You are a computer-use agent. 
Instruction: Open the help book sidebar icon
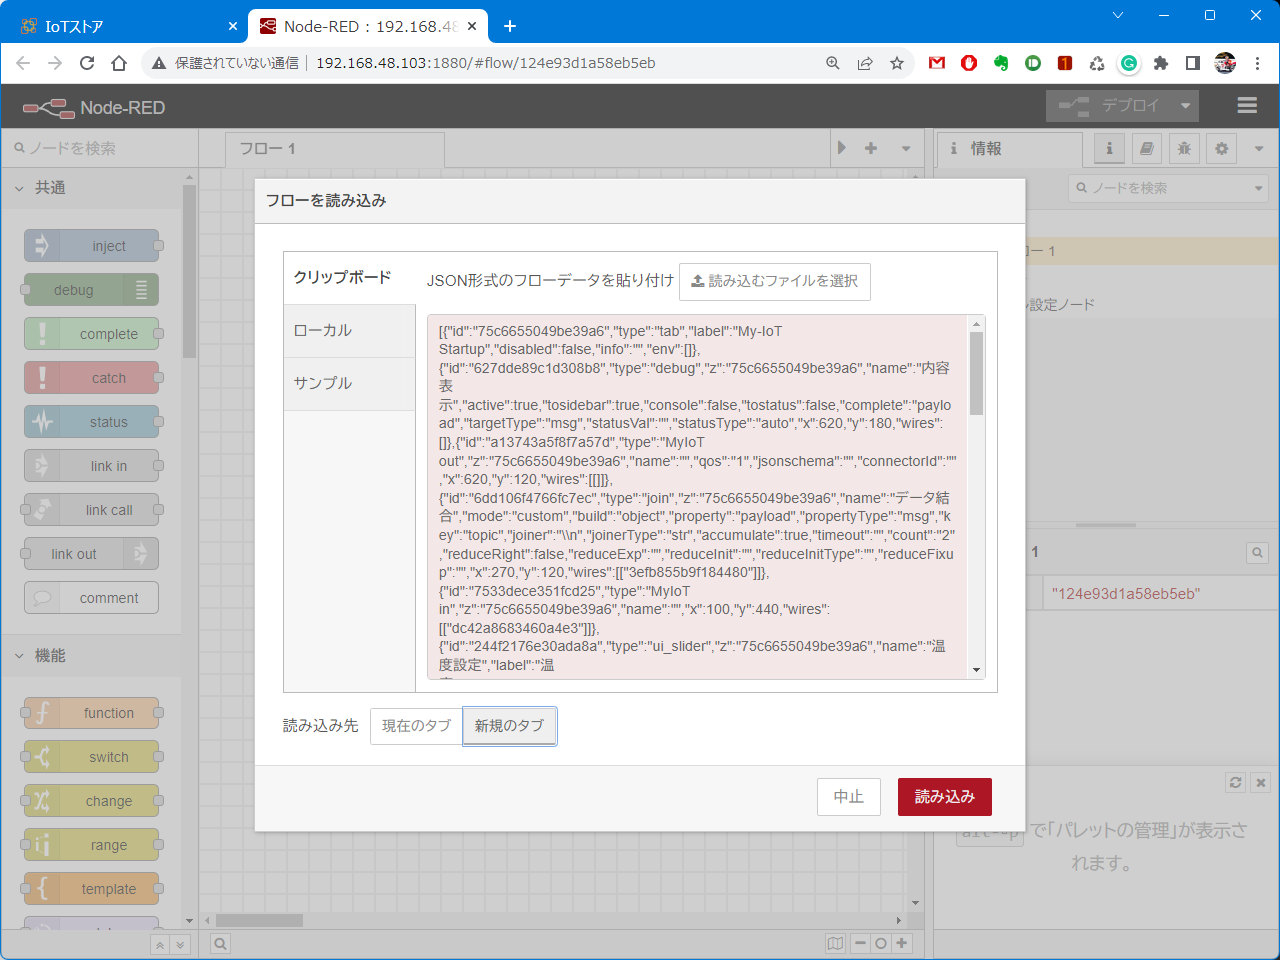click(x=1147, y=148)
